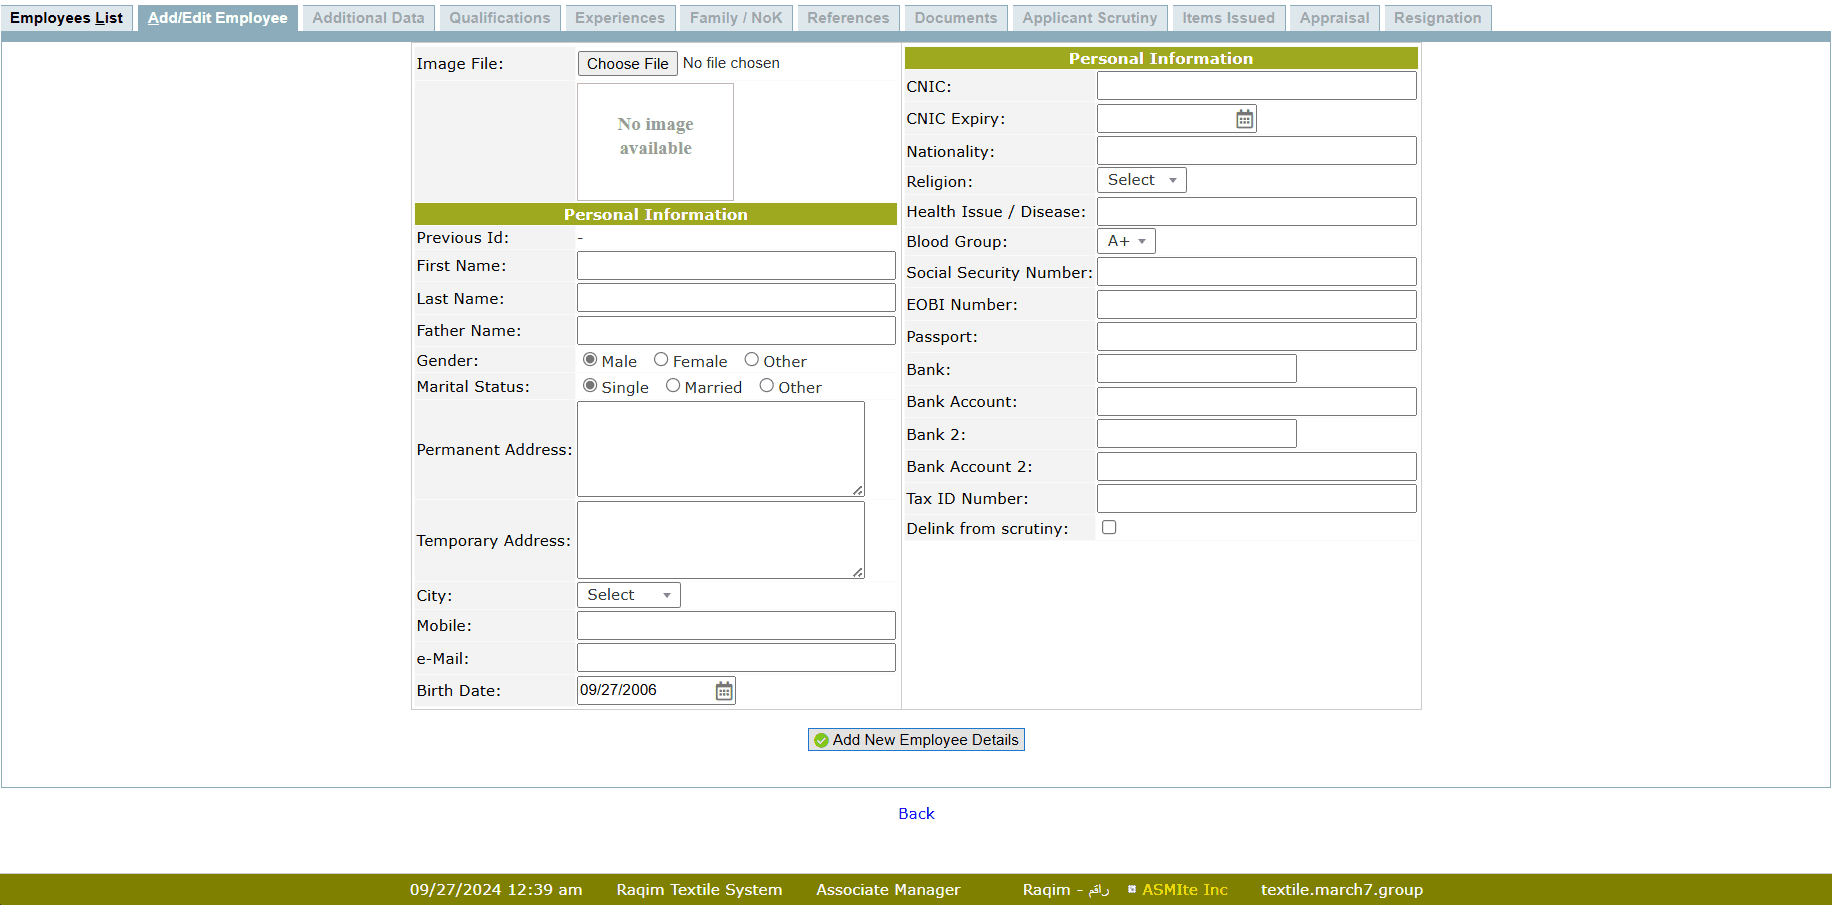Open the CNIC Expiry calendar picker
Viewport: 1832px width, 905px height.
coord(1244,119)
